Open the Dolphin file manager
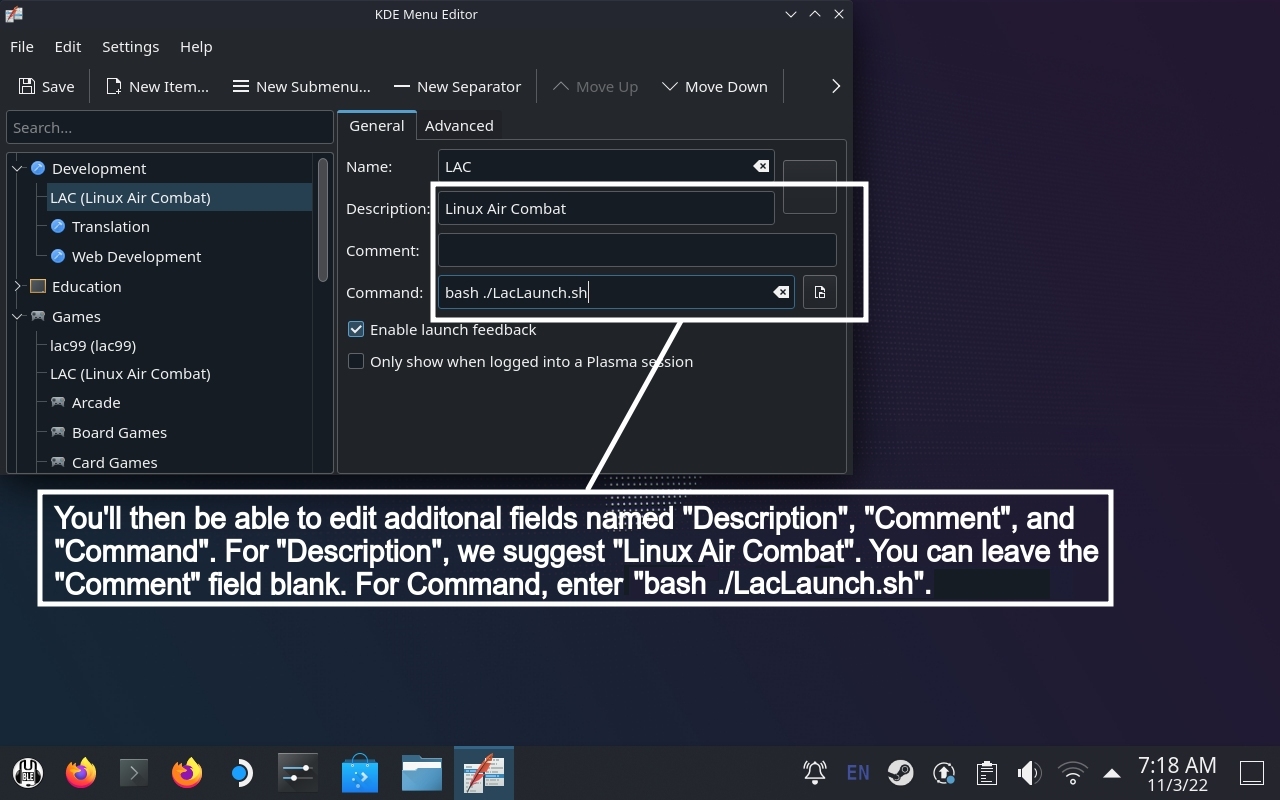This screenshot has height=800, width=1280. pos(422,773)
